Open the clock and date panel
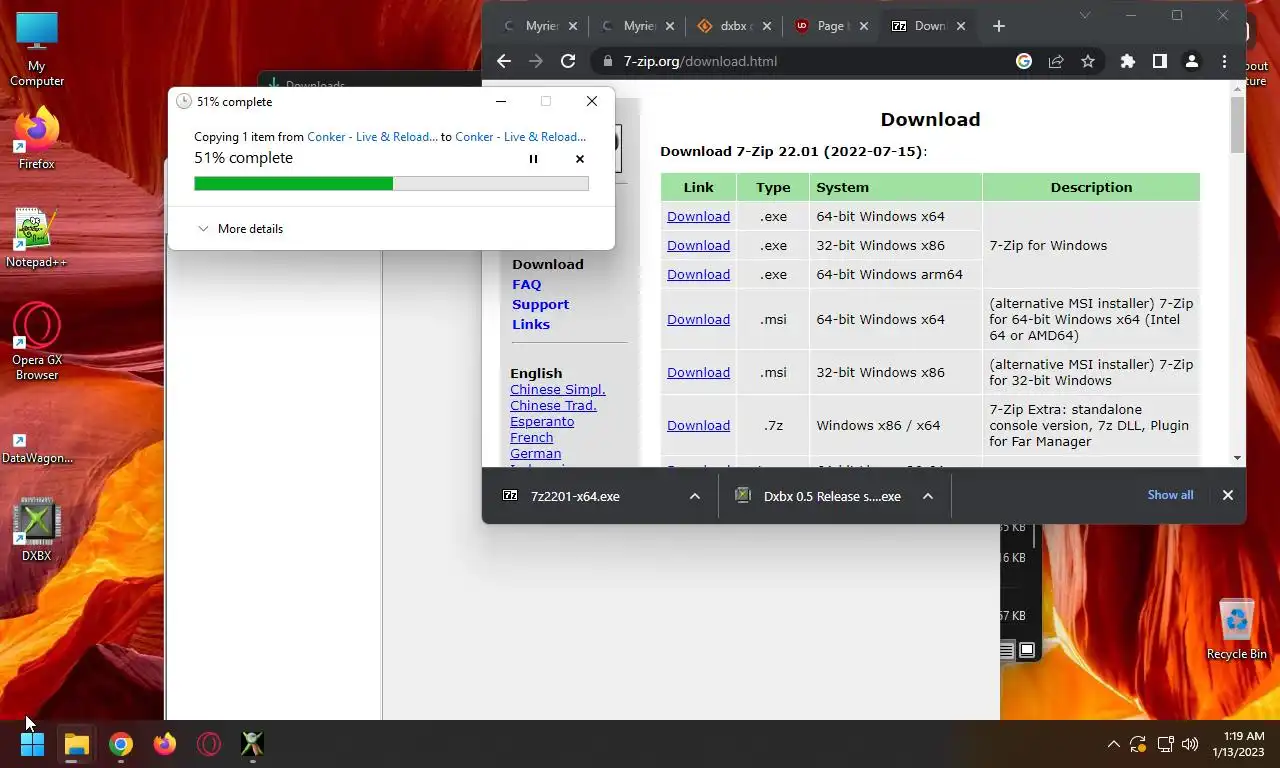The width and height of the screenshot is (1280, 768). (x=1238, y=744)
